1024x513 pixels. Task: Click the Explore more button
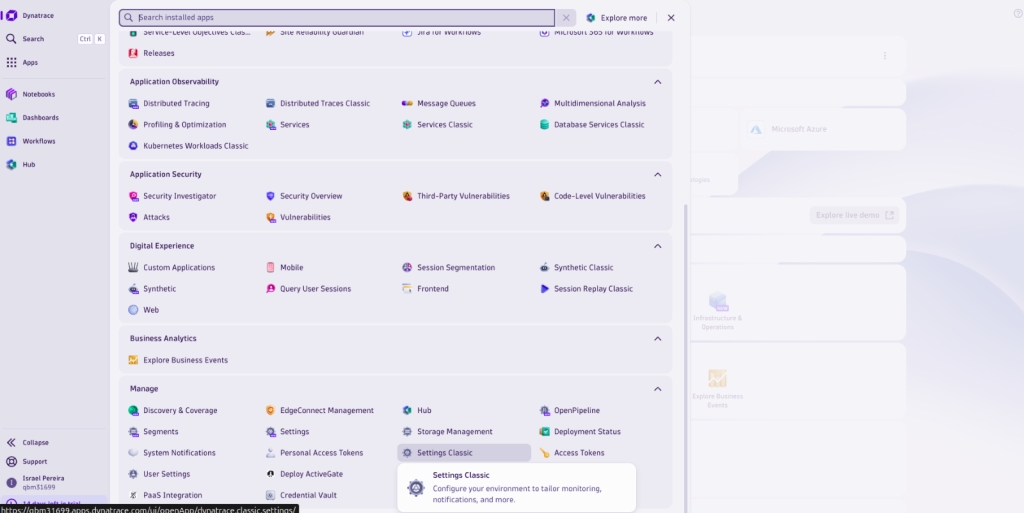coord(617,18)
